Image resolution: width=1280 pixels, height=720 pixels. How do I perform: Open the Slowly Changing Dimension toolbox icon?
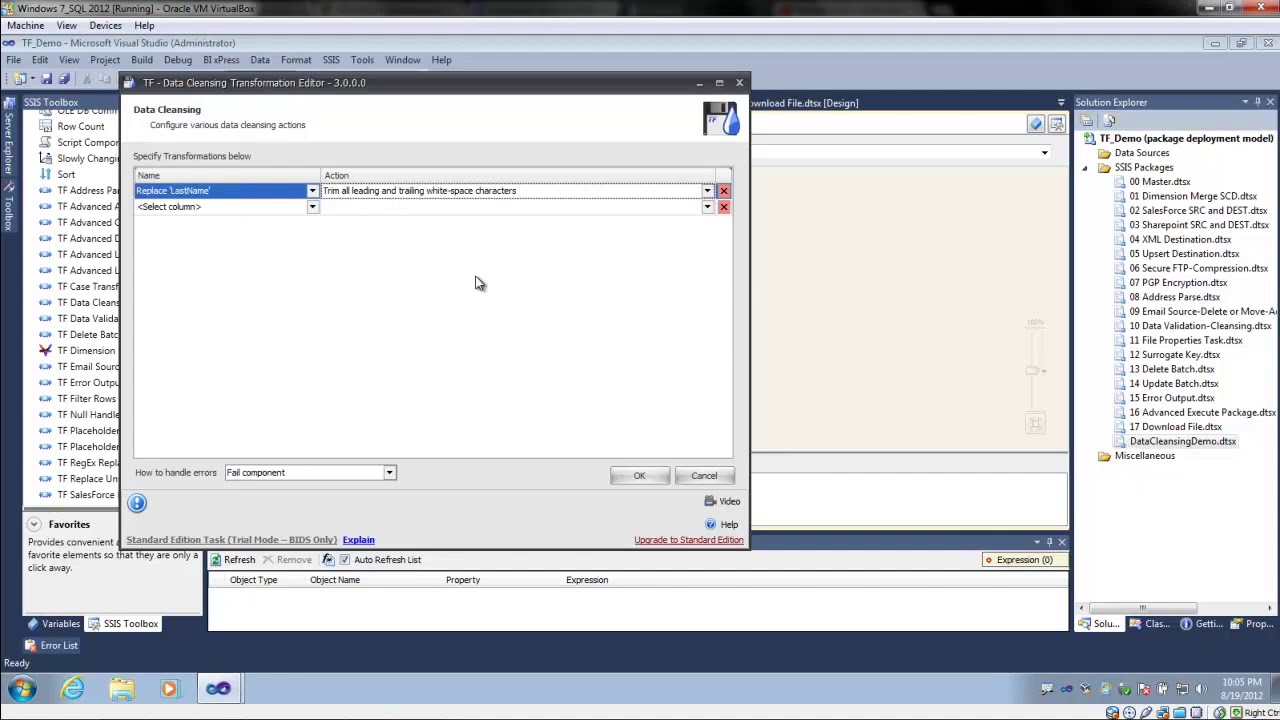[x=45, y=158]
